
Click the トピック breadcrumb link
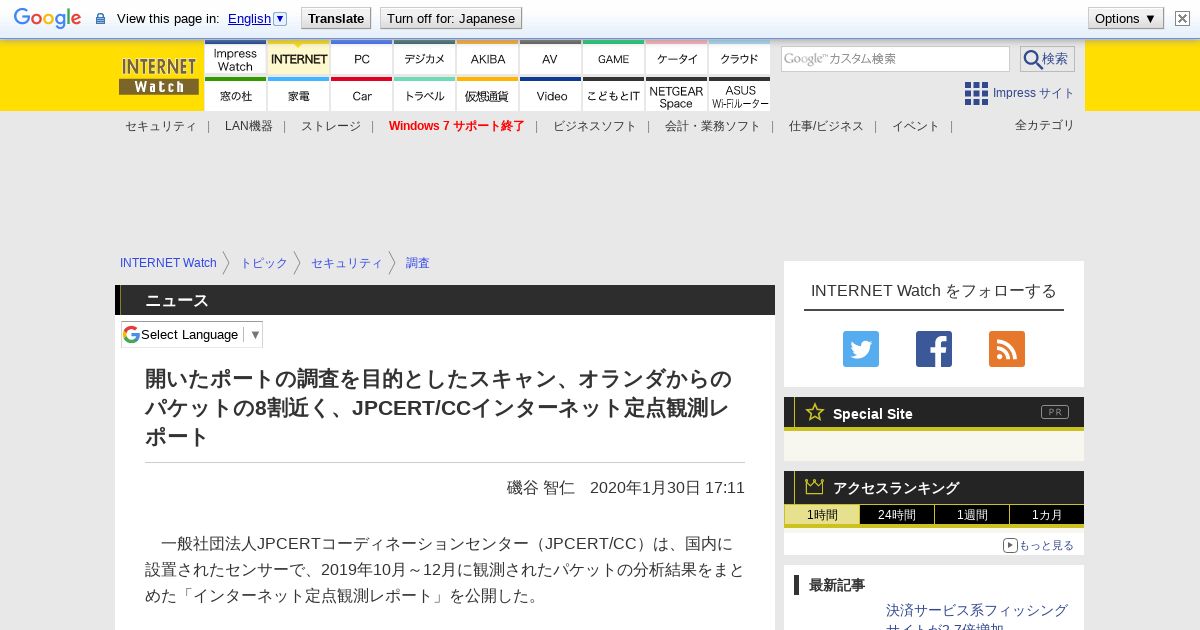tap(264, 263)
